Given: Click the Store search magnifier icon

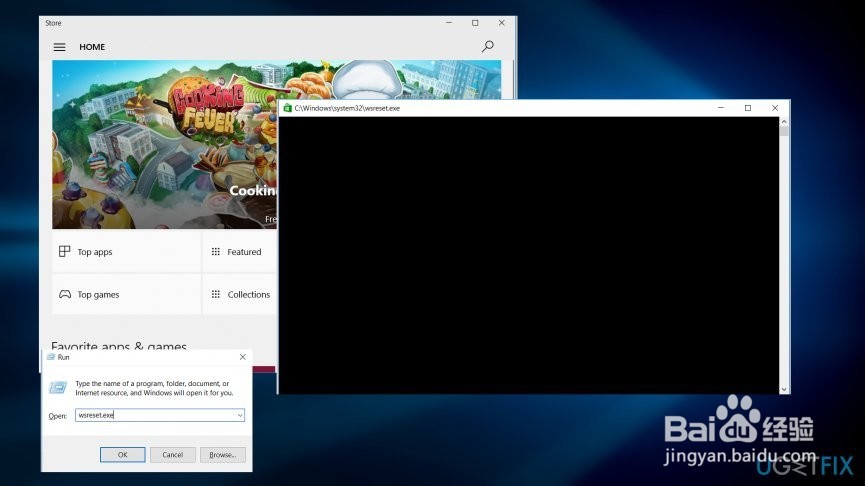Looking at the screenshot, I should (x=487, y=46).
